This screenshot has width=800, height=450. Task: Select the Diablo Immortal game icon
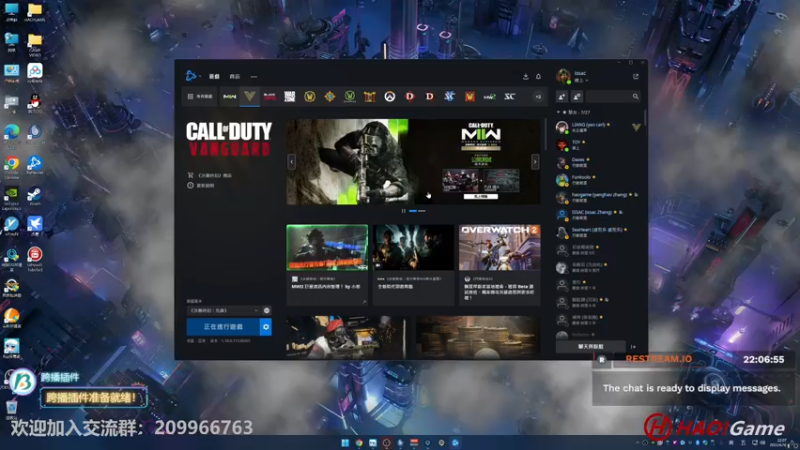pyautogui.click(x=369, y=96)
